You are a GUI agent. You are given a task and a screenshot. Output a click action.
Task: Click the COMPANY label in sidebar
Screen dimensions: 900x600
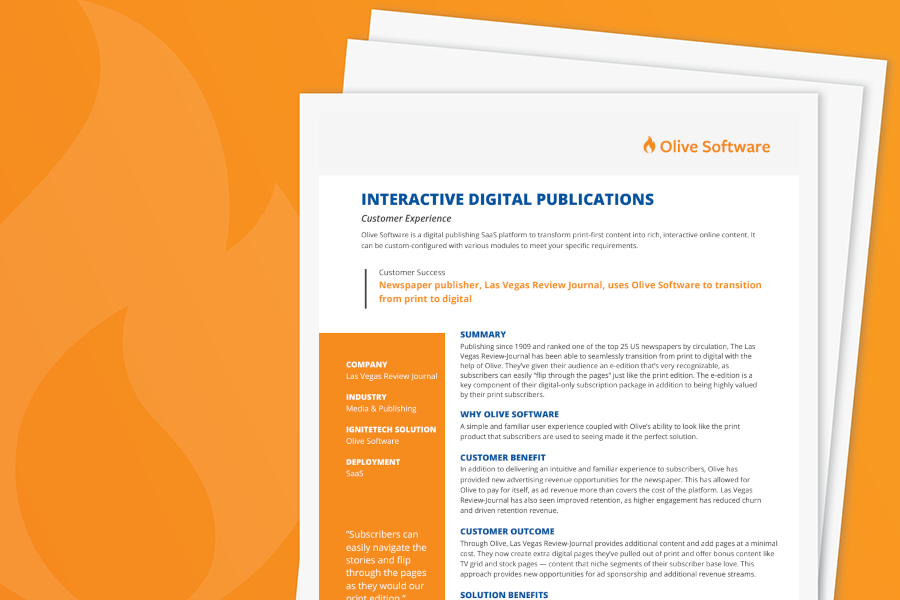[366, 365]
